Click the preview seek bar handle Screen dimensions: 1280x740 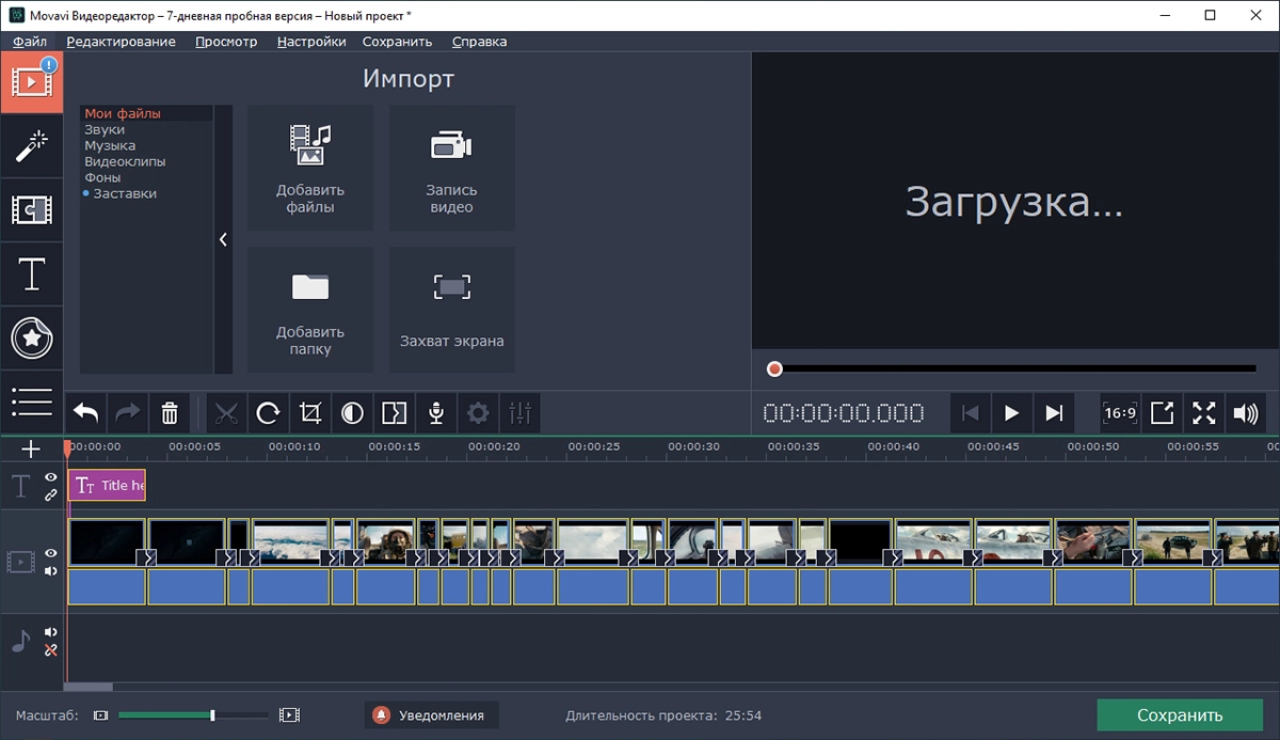pyautogui.click(x=774, y=369)
